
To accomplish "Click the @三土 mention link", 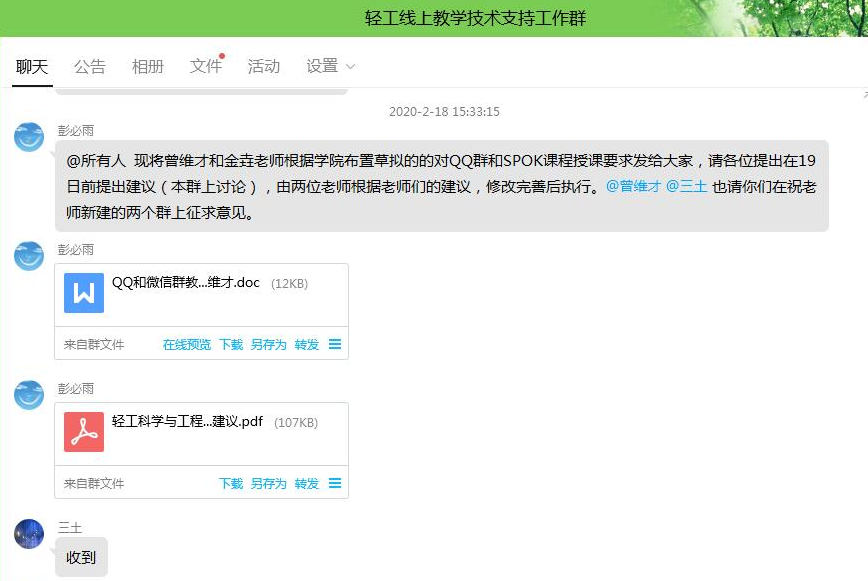I will [686, 186].
